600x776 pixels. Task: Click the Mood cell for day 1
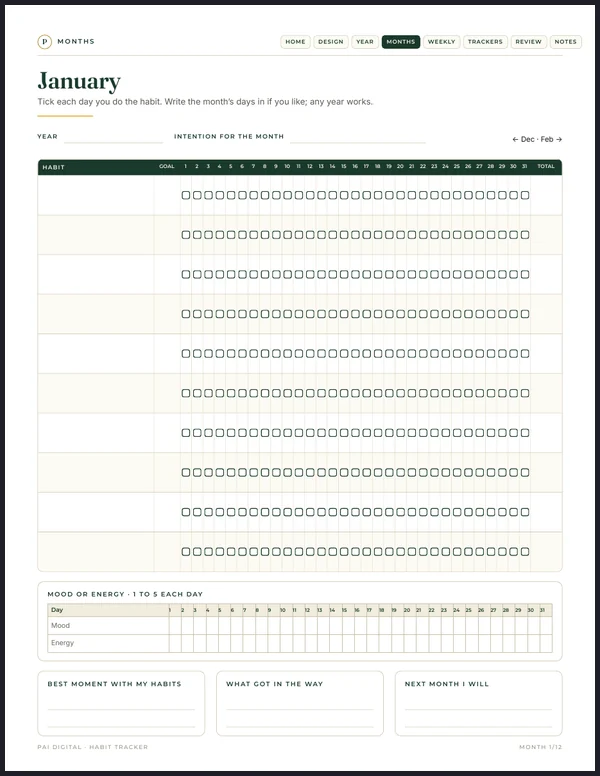[x=175, y=626]
